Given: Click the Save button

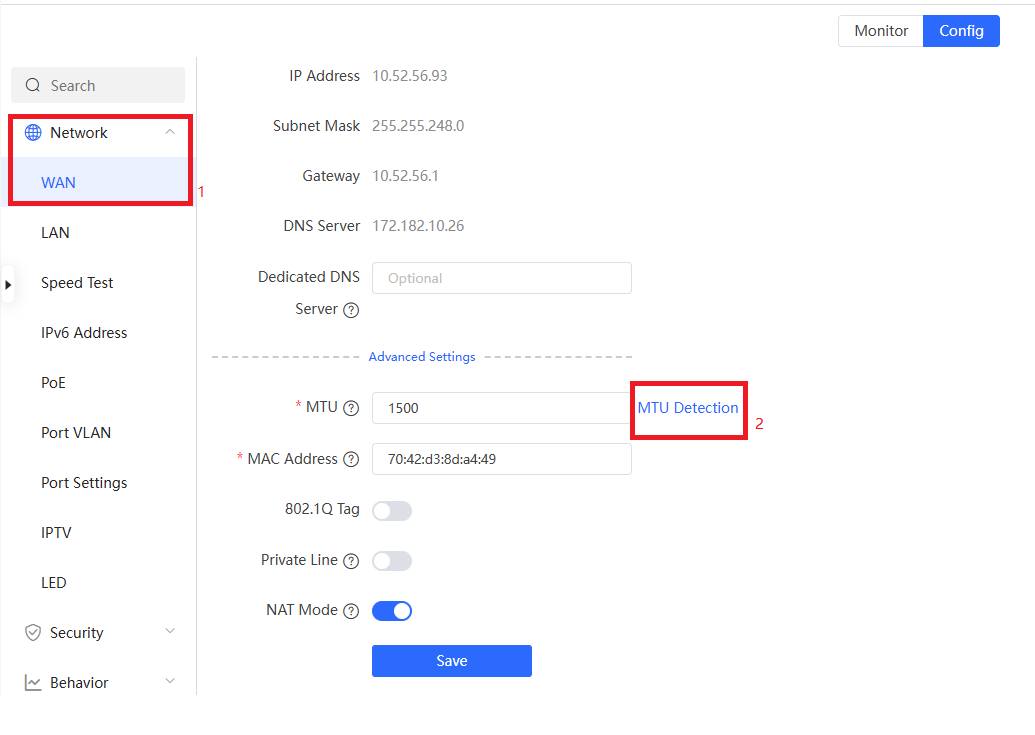Looking at the screenshot, I should 451,661.
